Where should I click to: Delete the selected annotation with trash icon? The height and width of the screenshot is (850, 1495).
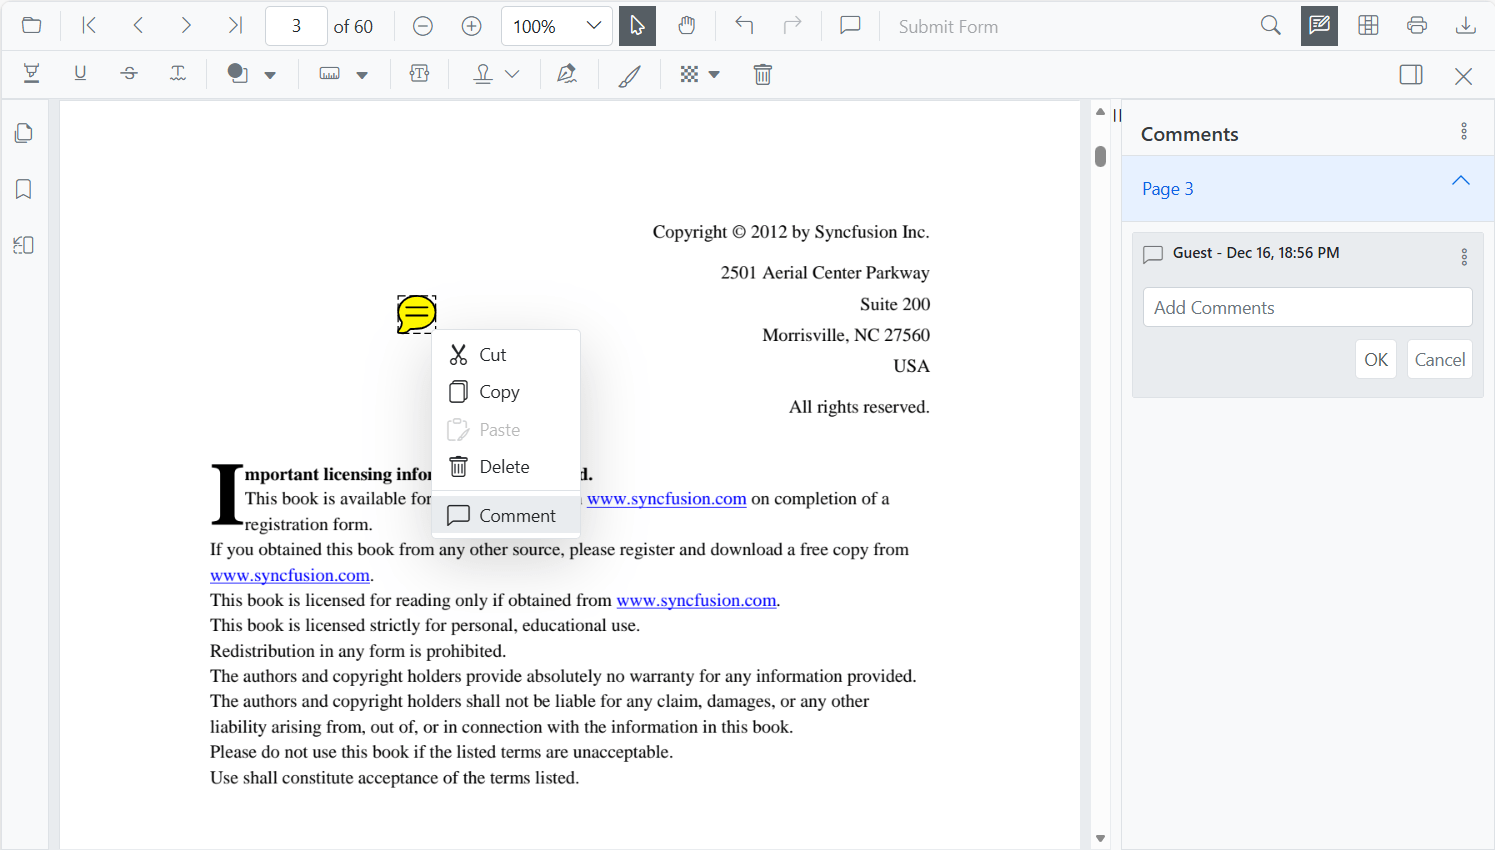pyautogui.click(x=763, y=74)
